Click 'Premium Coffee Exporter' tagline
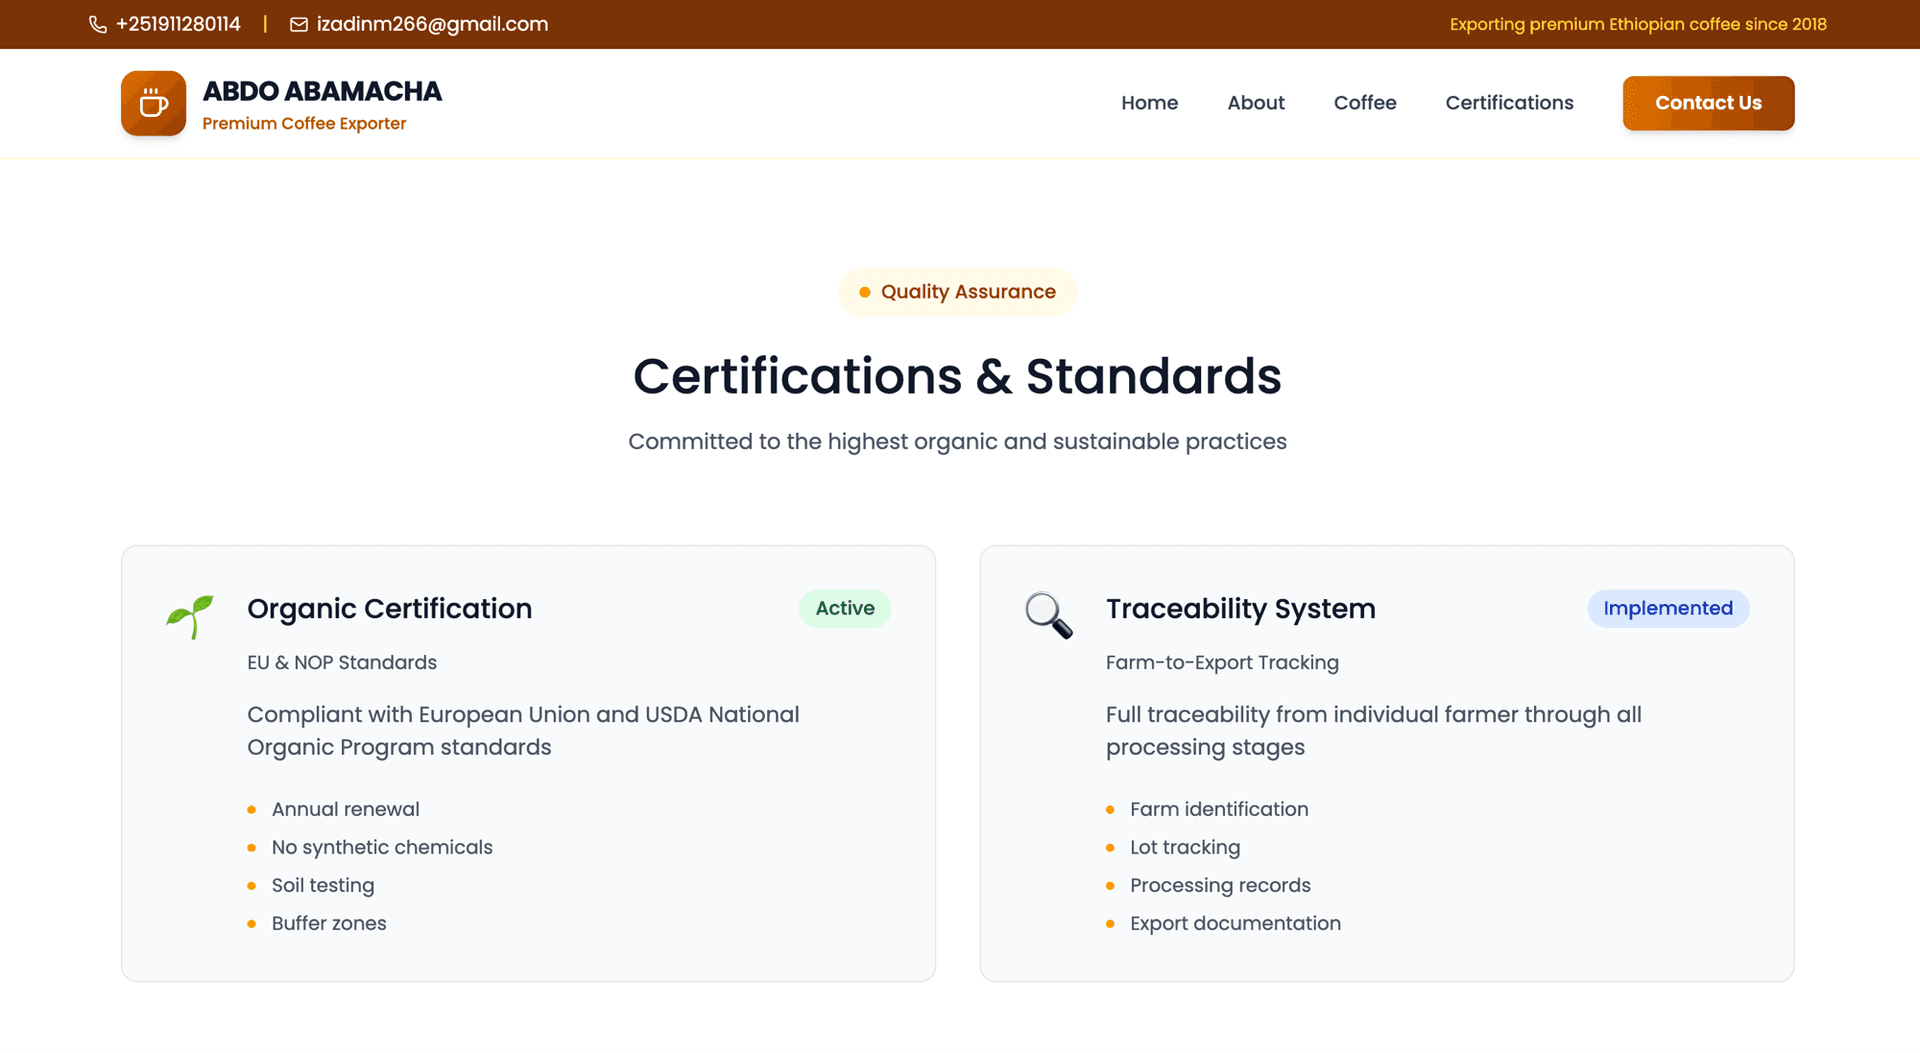 304,124
